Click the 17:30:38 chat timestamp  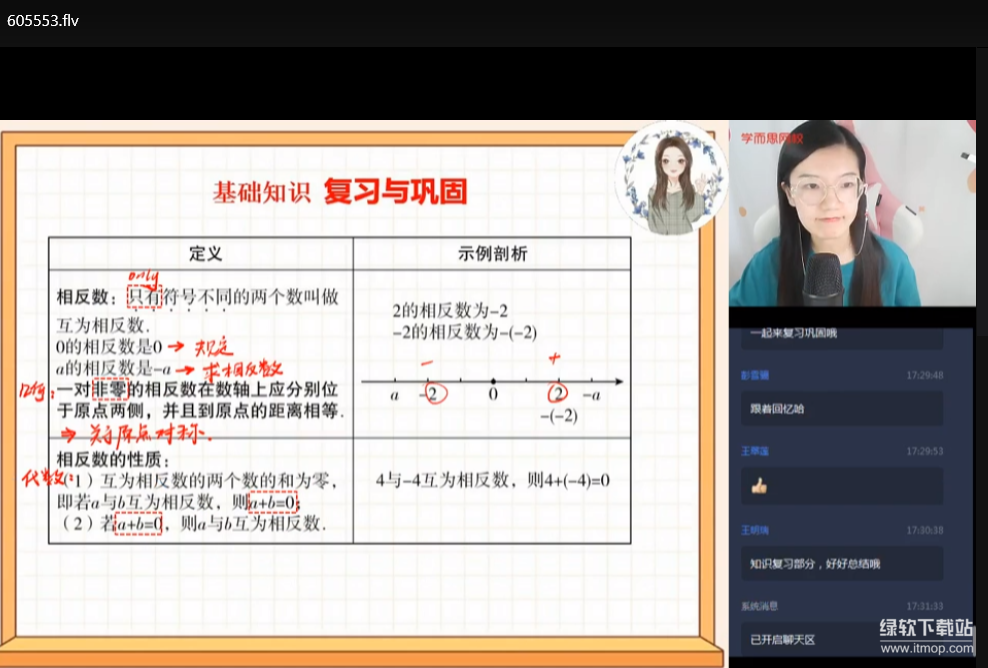coord(924,530)
